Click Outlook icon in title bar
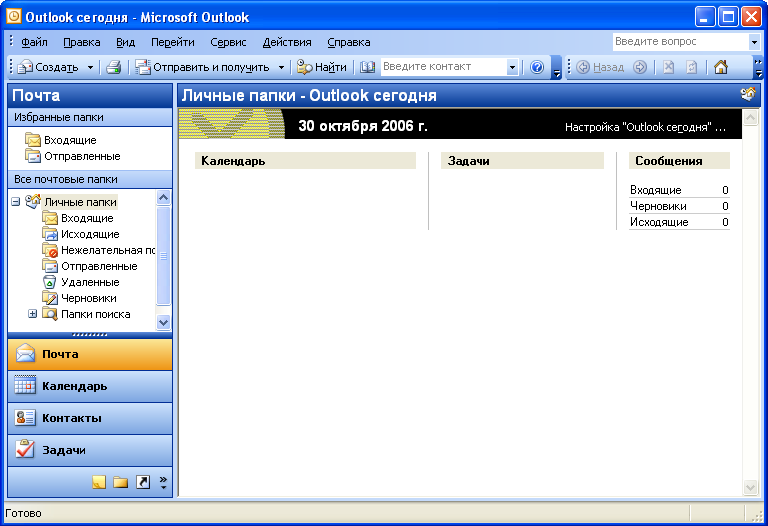This screenshot has width=768, height=526. point(14,17)
